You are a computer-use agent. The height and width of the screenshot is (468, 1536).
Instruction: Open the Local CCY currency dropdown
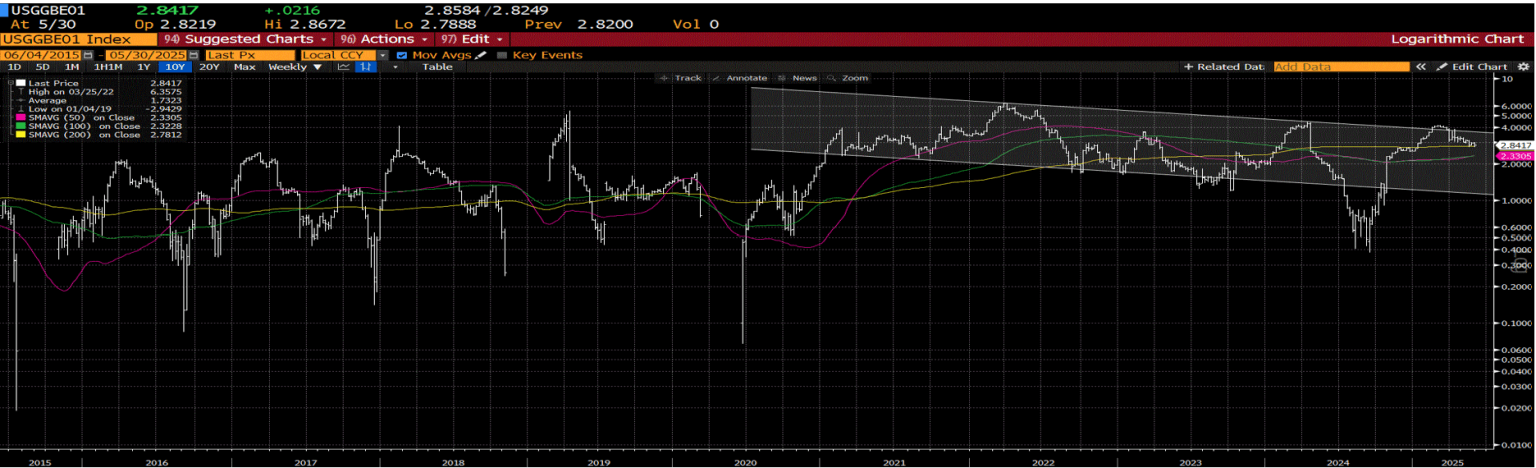pos(345,55)
